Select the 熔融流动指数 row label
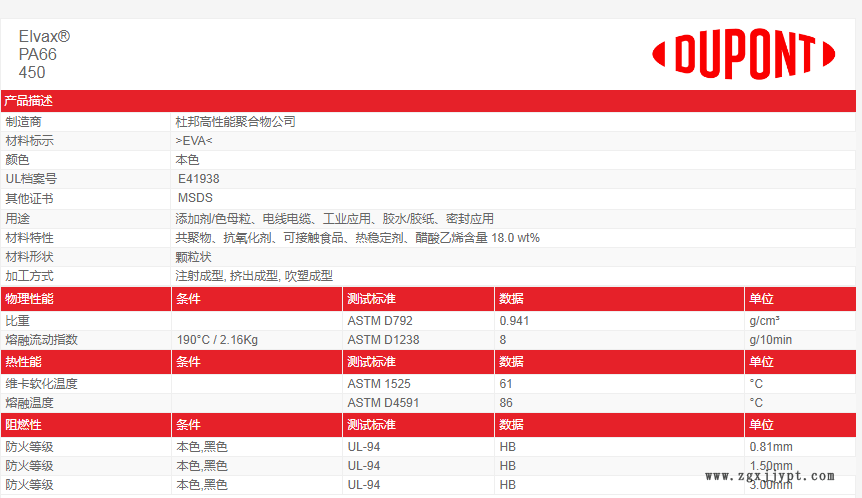The height and width of the screenshot is (498, 862). (41, 340)
